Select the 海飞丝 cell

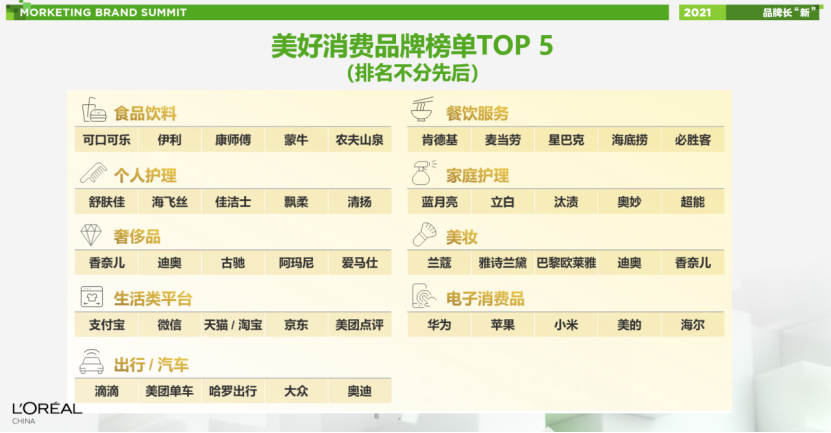coord(170,202)
